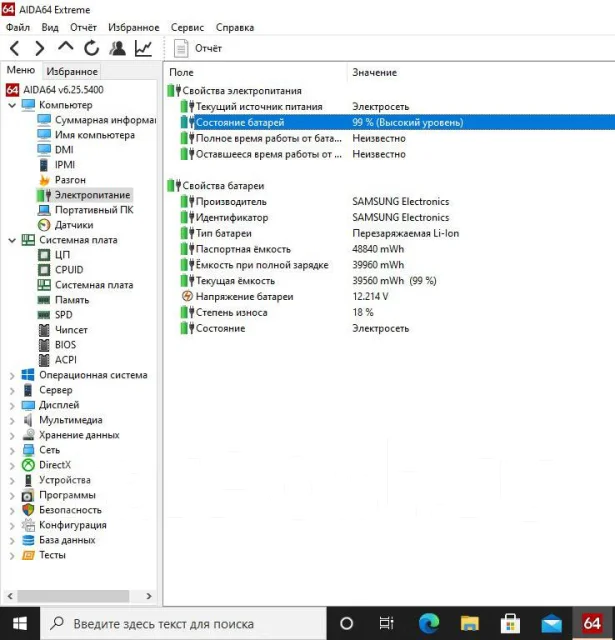Expand the Сеть tree branch

pyautogui.click(x=12, y=451)
